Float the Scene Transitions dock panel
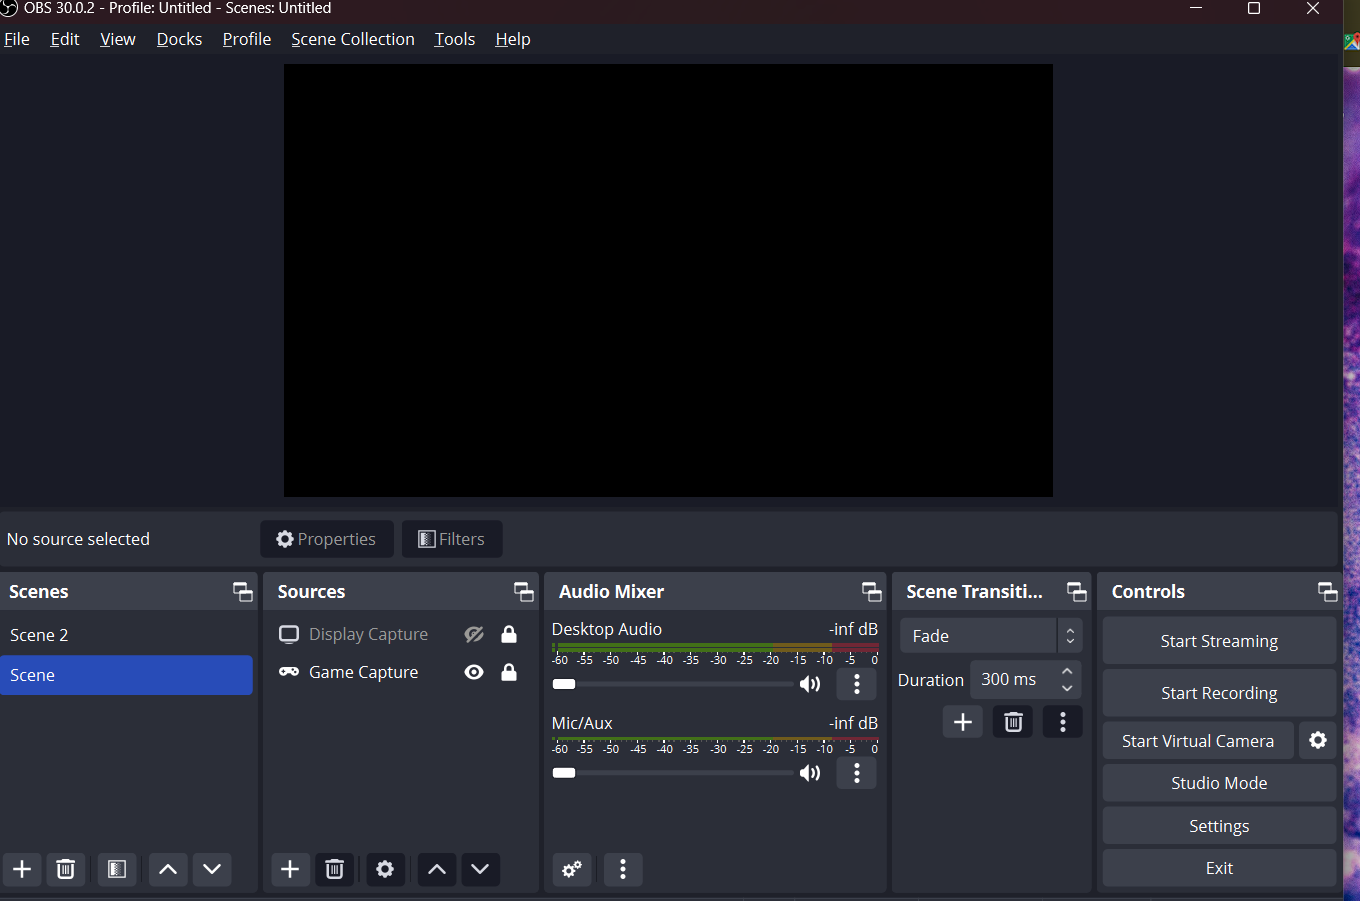This screenshot has width=1360, height=901. 1077,592
